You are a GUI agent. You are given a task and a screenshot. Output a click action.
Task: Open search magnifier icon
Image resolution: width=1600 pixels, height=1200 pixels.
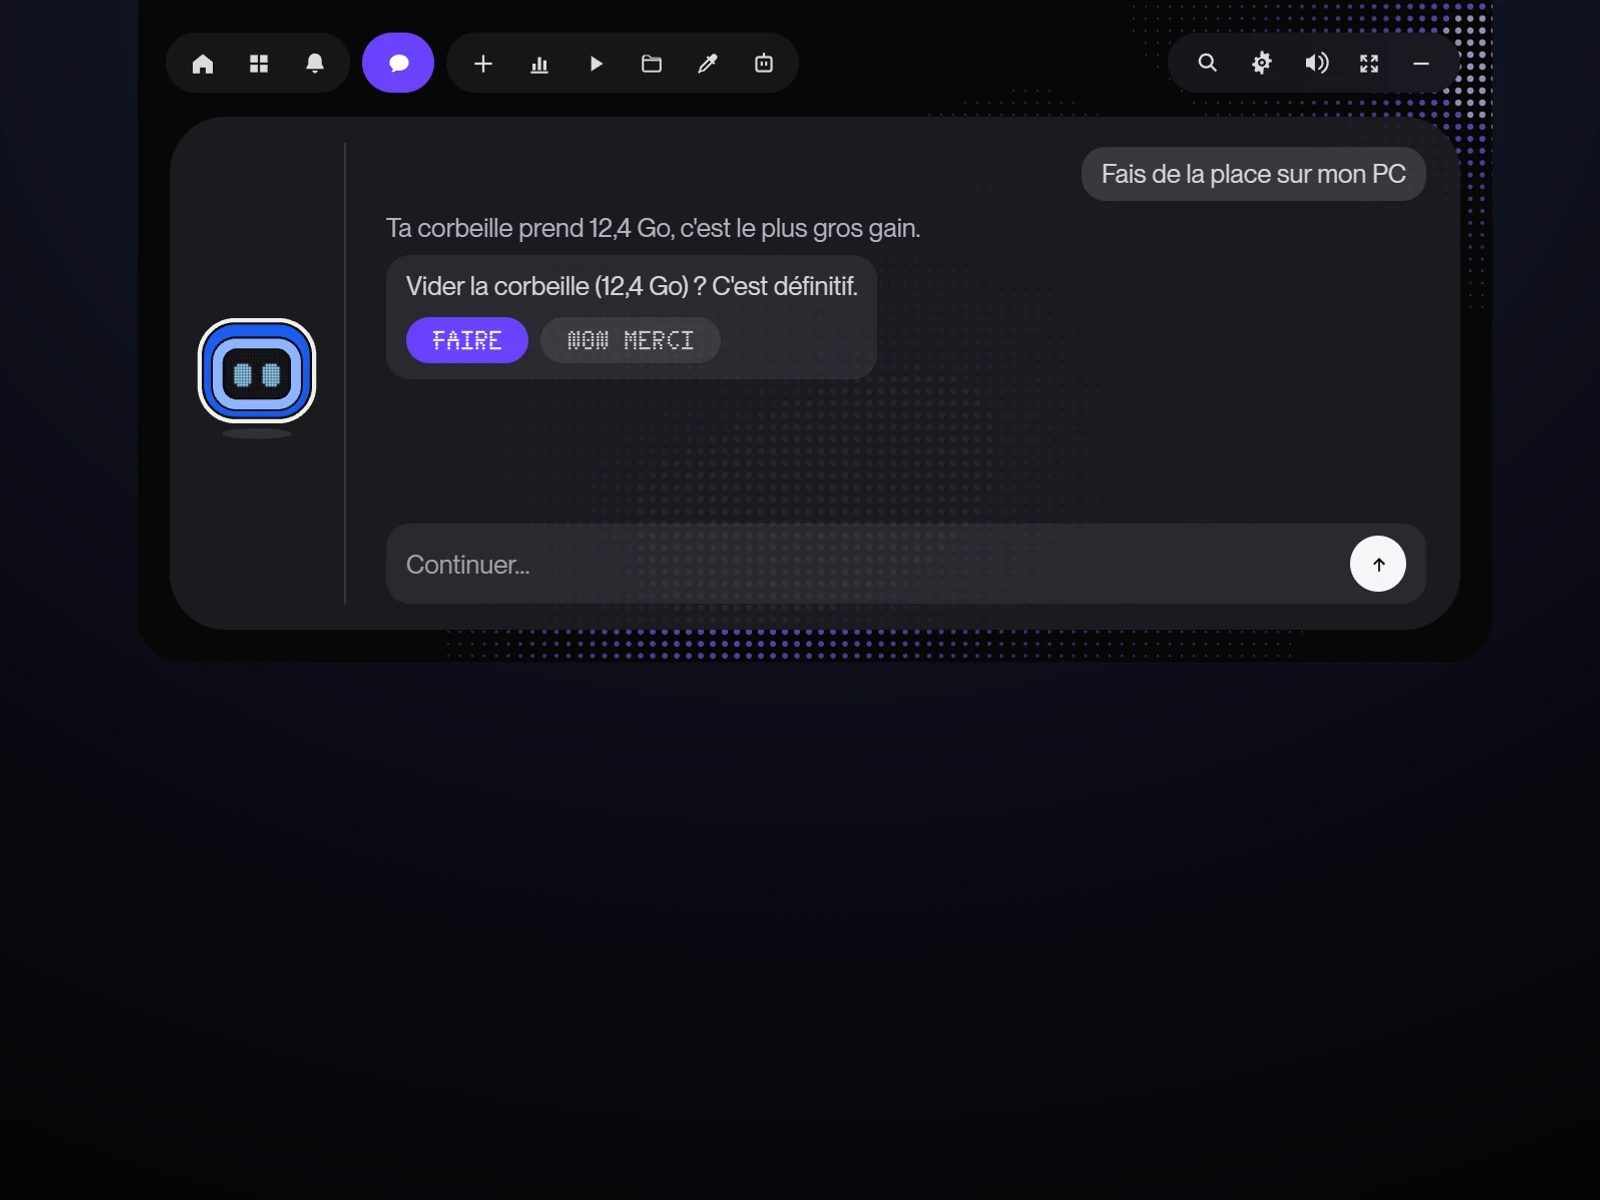(1208, 63)
